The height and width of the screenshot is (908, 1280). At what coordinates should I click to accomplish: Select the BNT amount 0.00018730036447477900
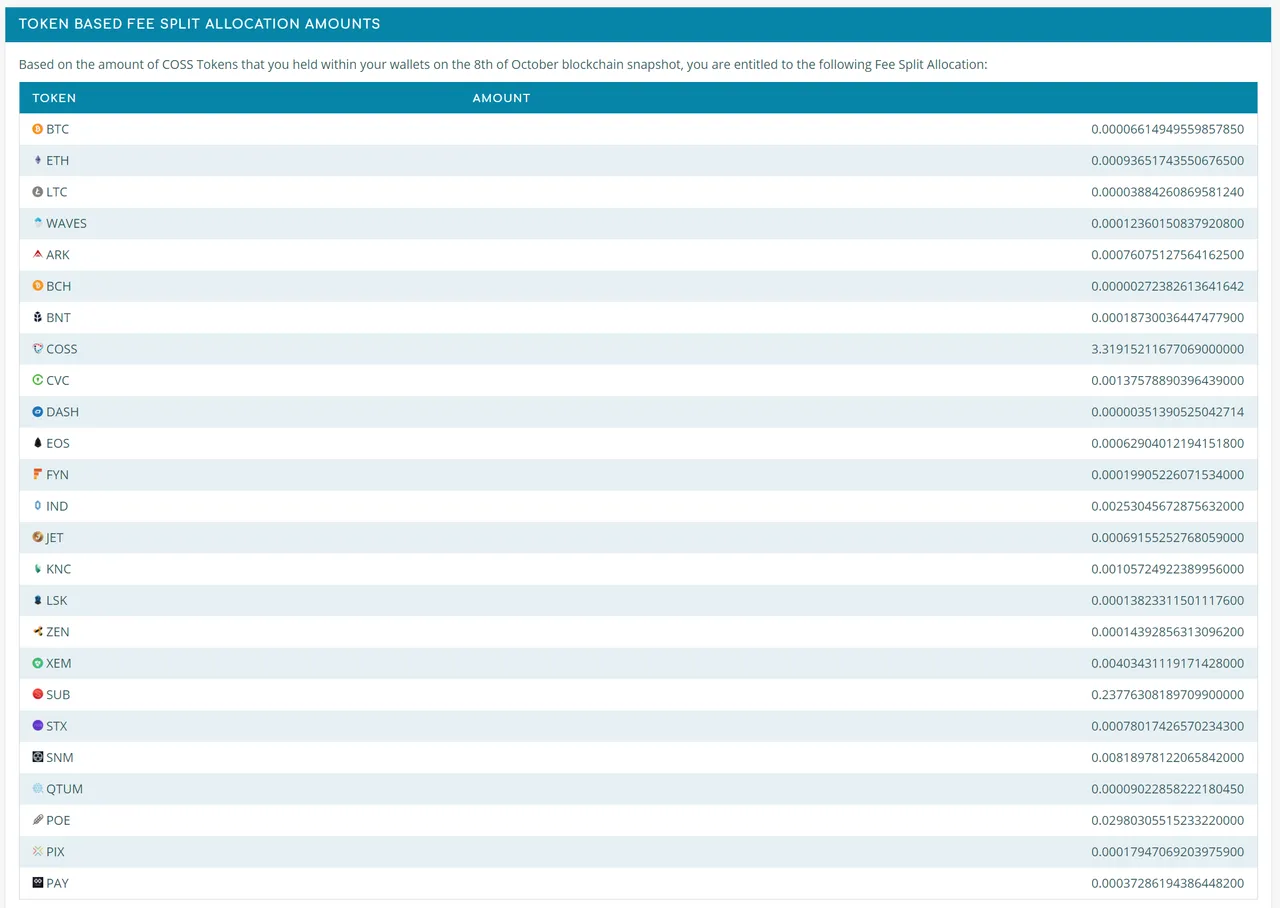tap(1167, 317)
